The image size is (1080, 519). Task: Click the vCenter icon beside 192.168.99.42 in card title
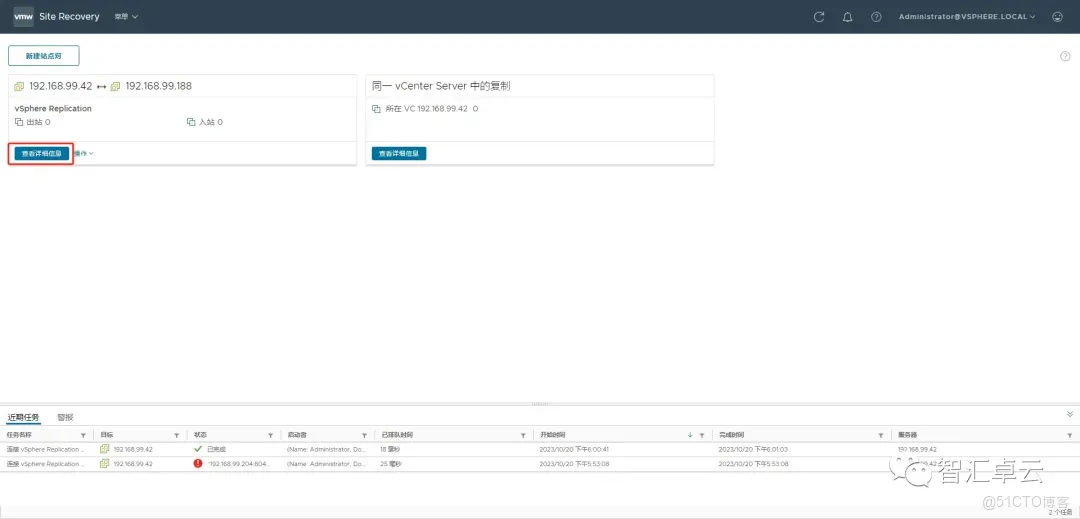(19, 87)
